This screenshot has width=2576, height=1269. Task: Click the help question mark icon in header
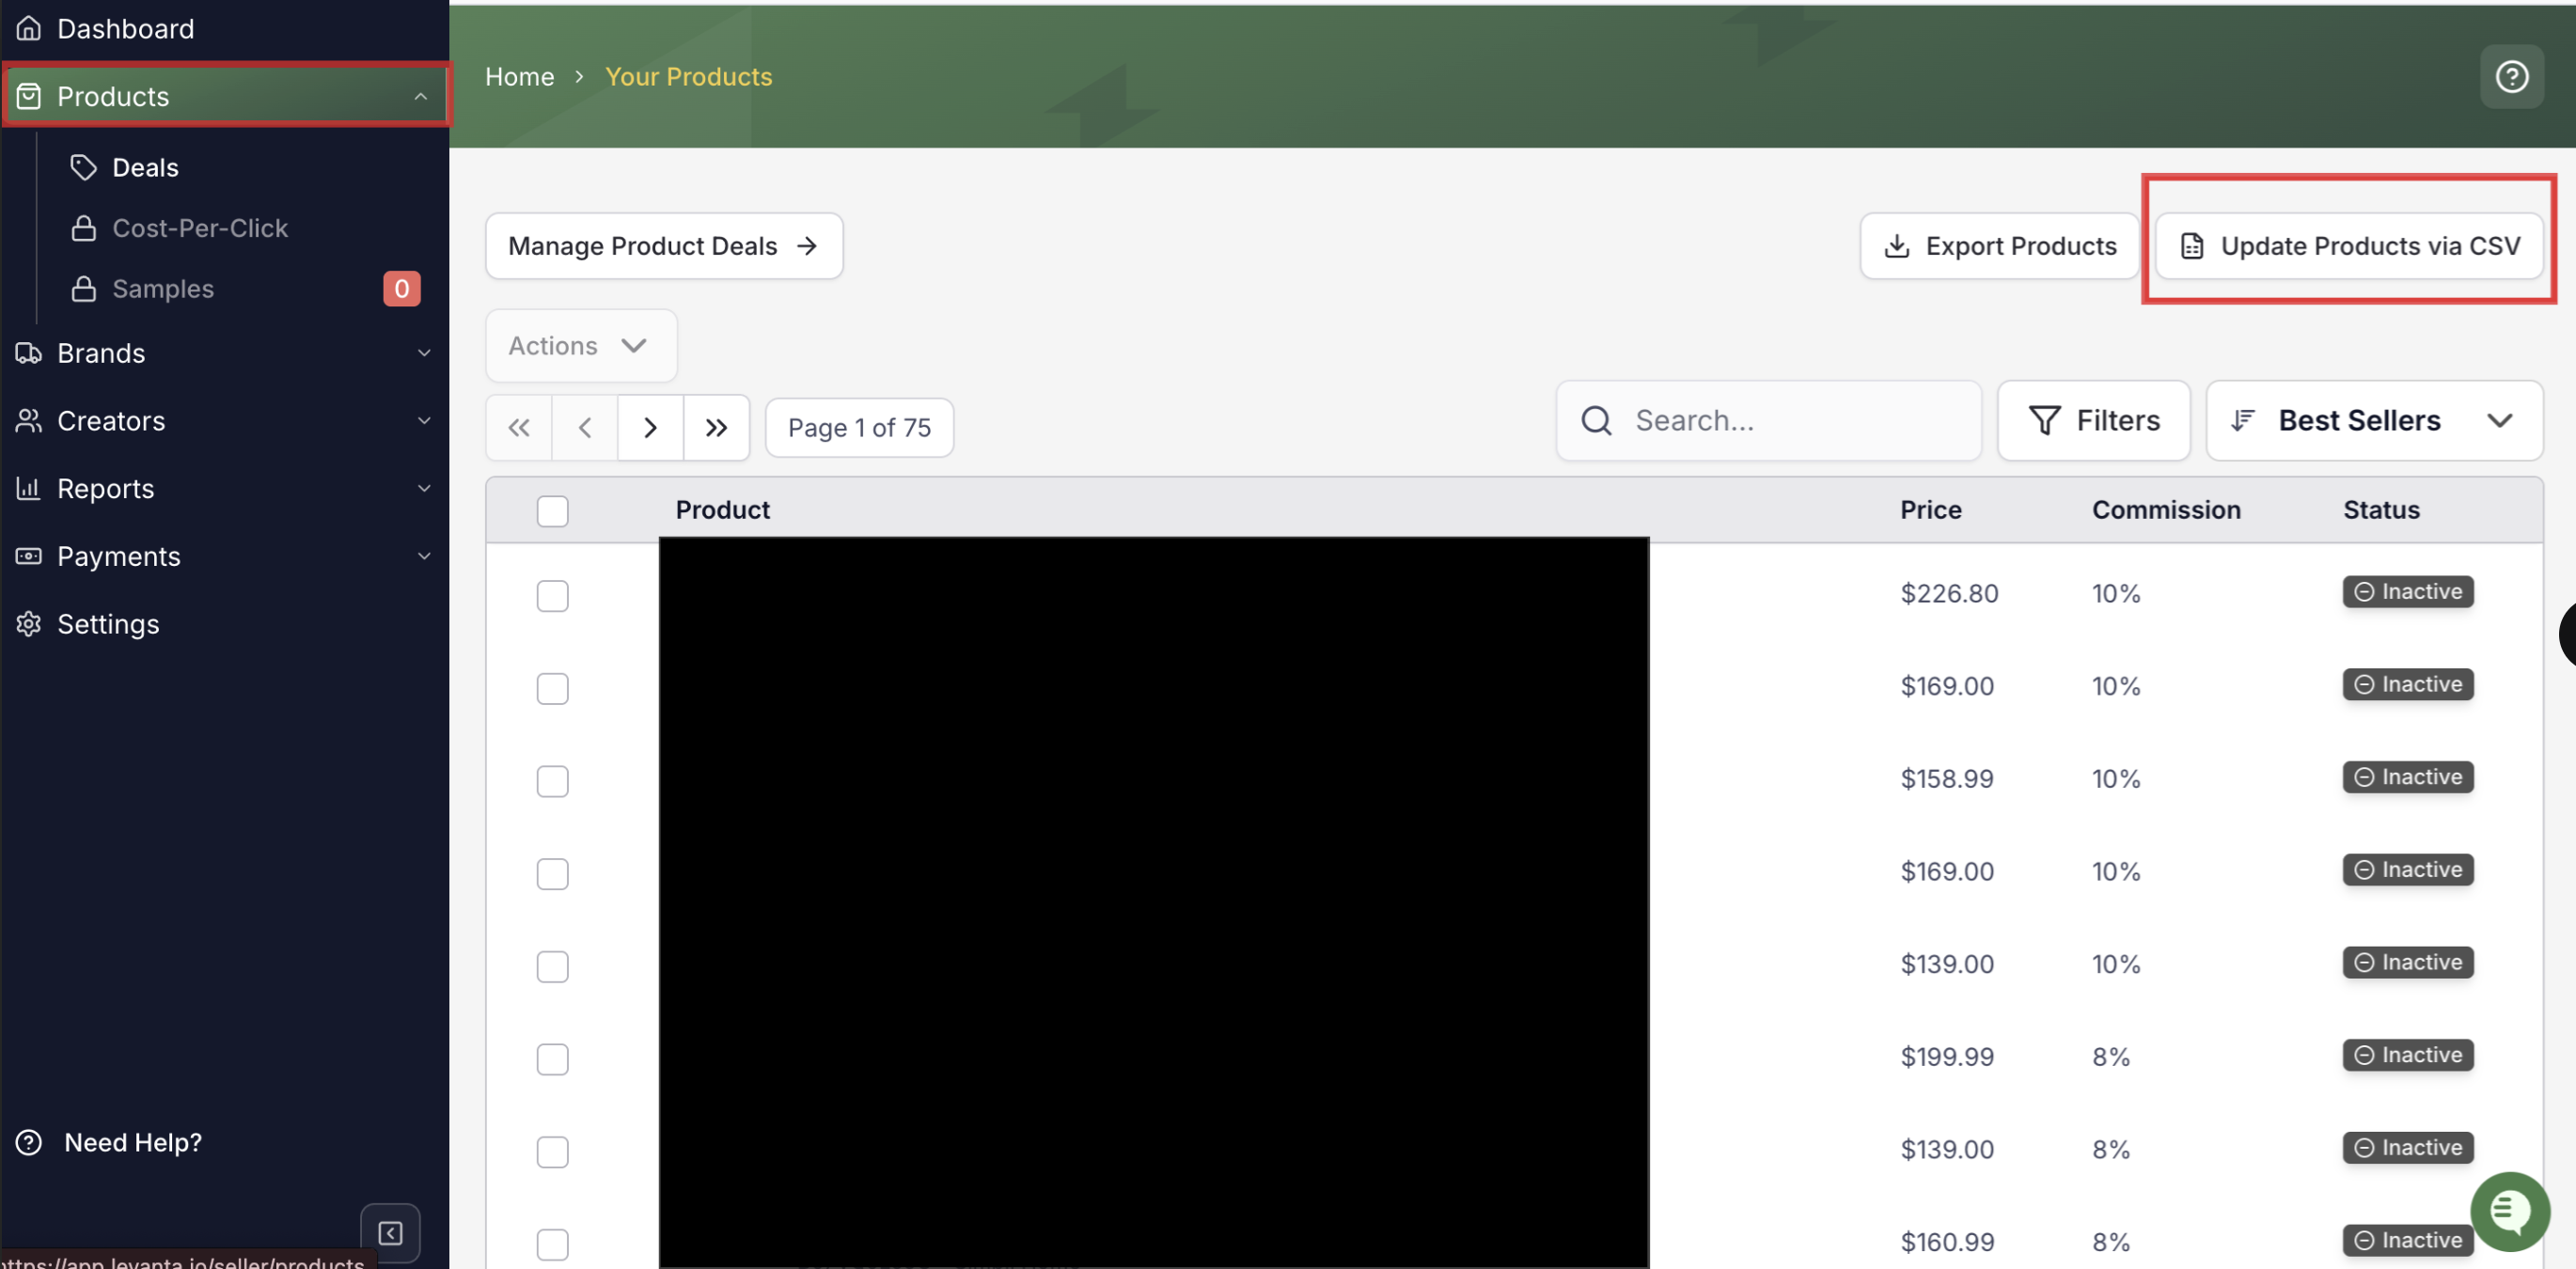coord(2511,77)
